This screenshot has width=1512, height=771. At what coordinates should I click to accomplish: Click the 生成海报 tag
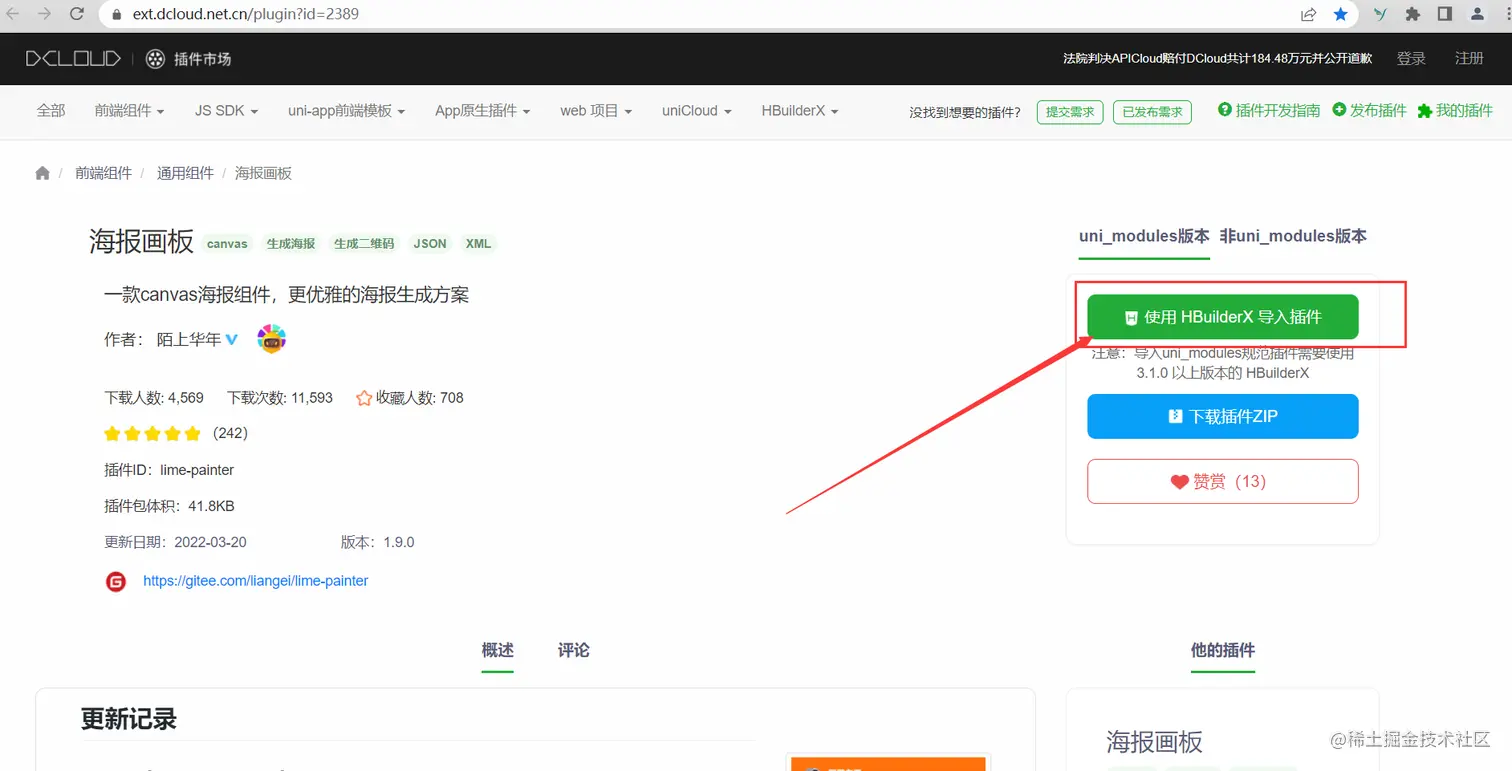pyautogui.click(x=291, y=244)
